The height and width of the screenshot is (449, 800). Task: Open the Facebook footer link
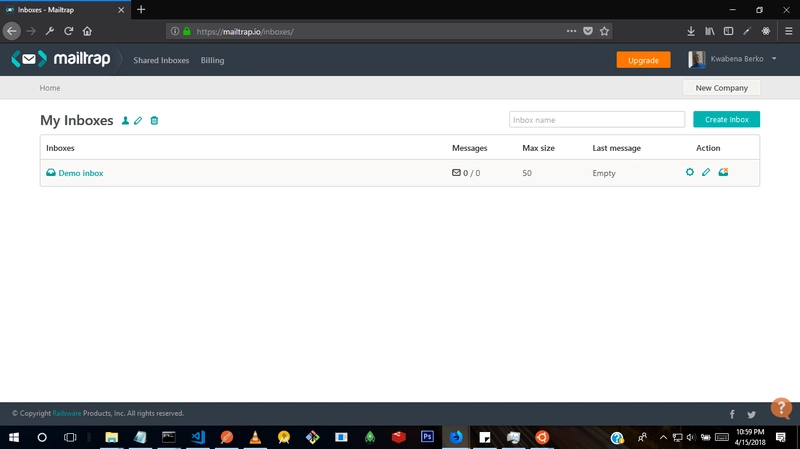click(x=732, y=414)
